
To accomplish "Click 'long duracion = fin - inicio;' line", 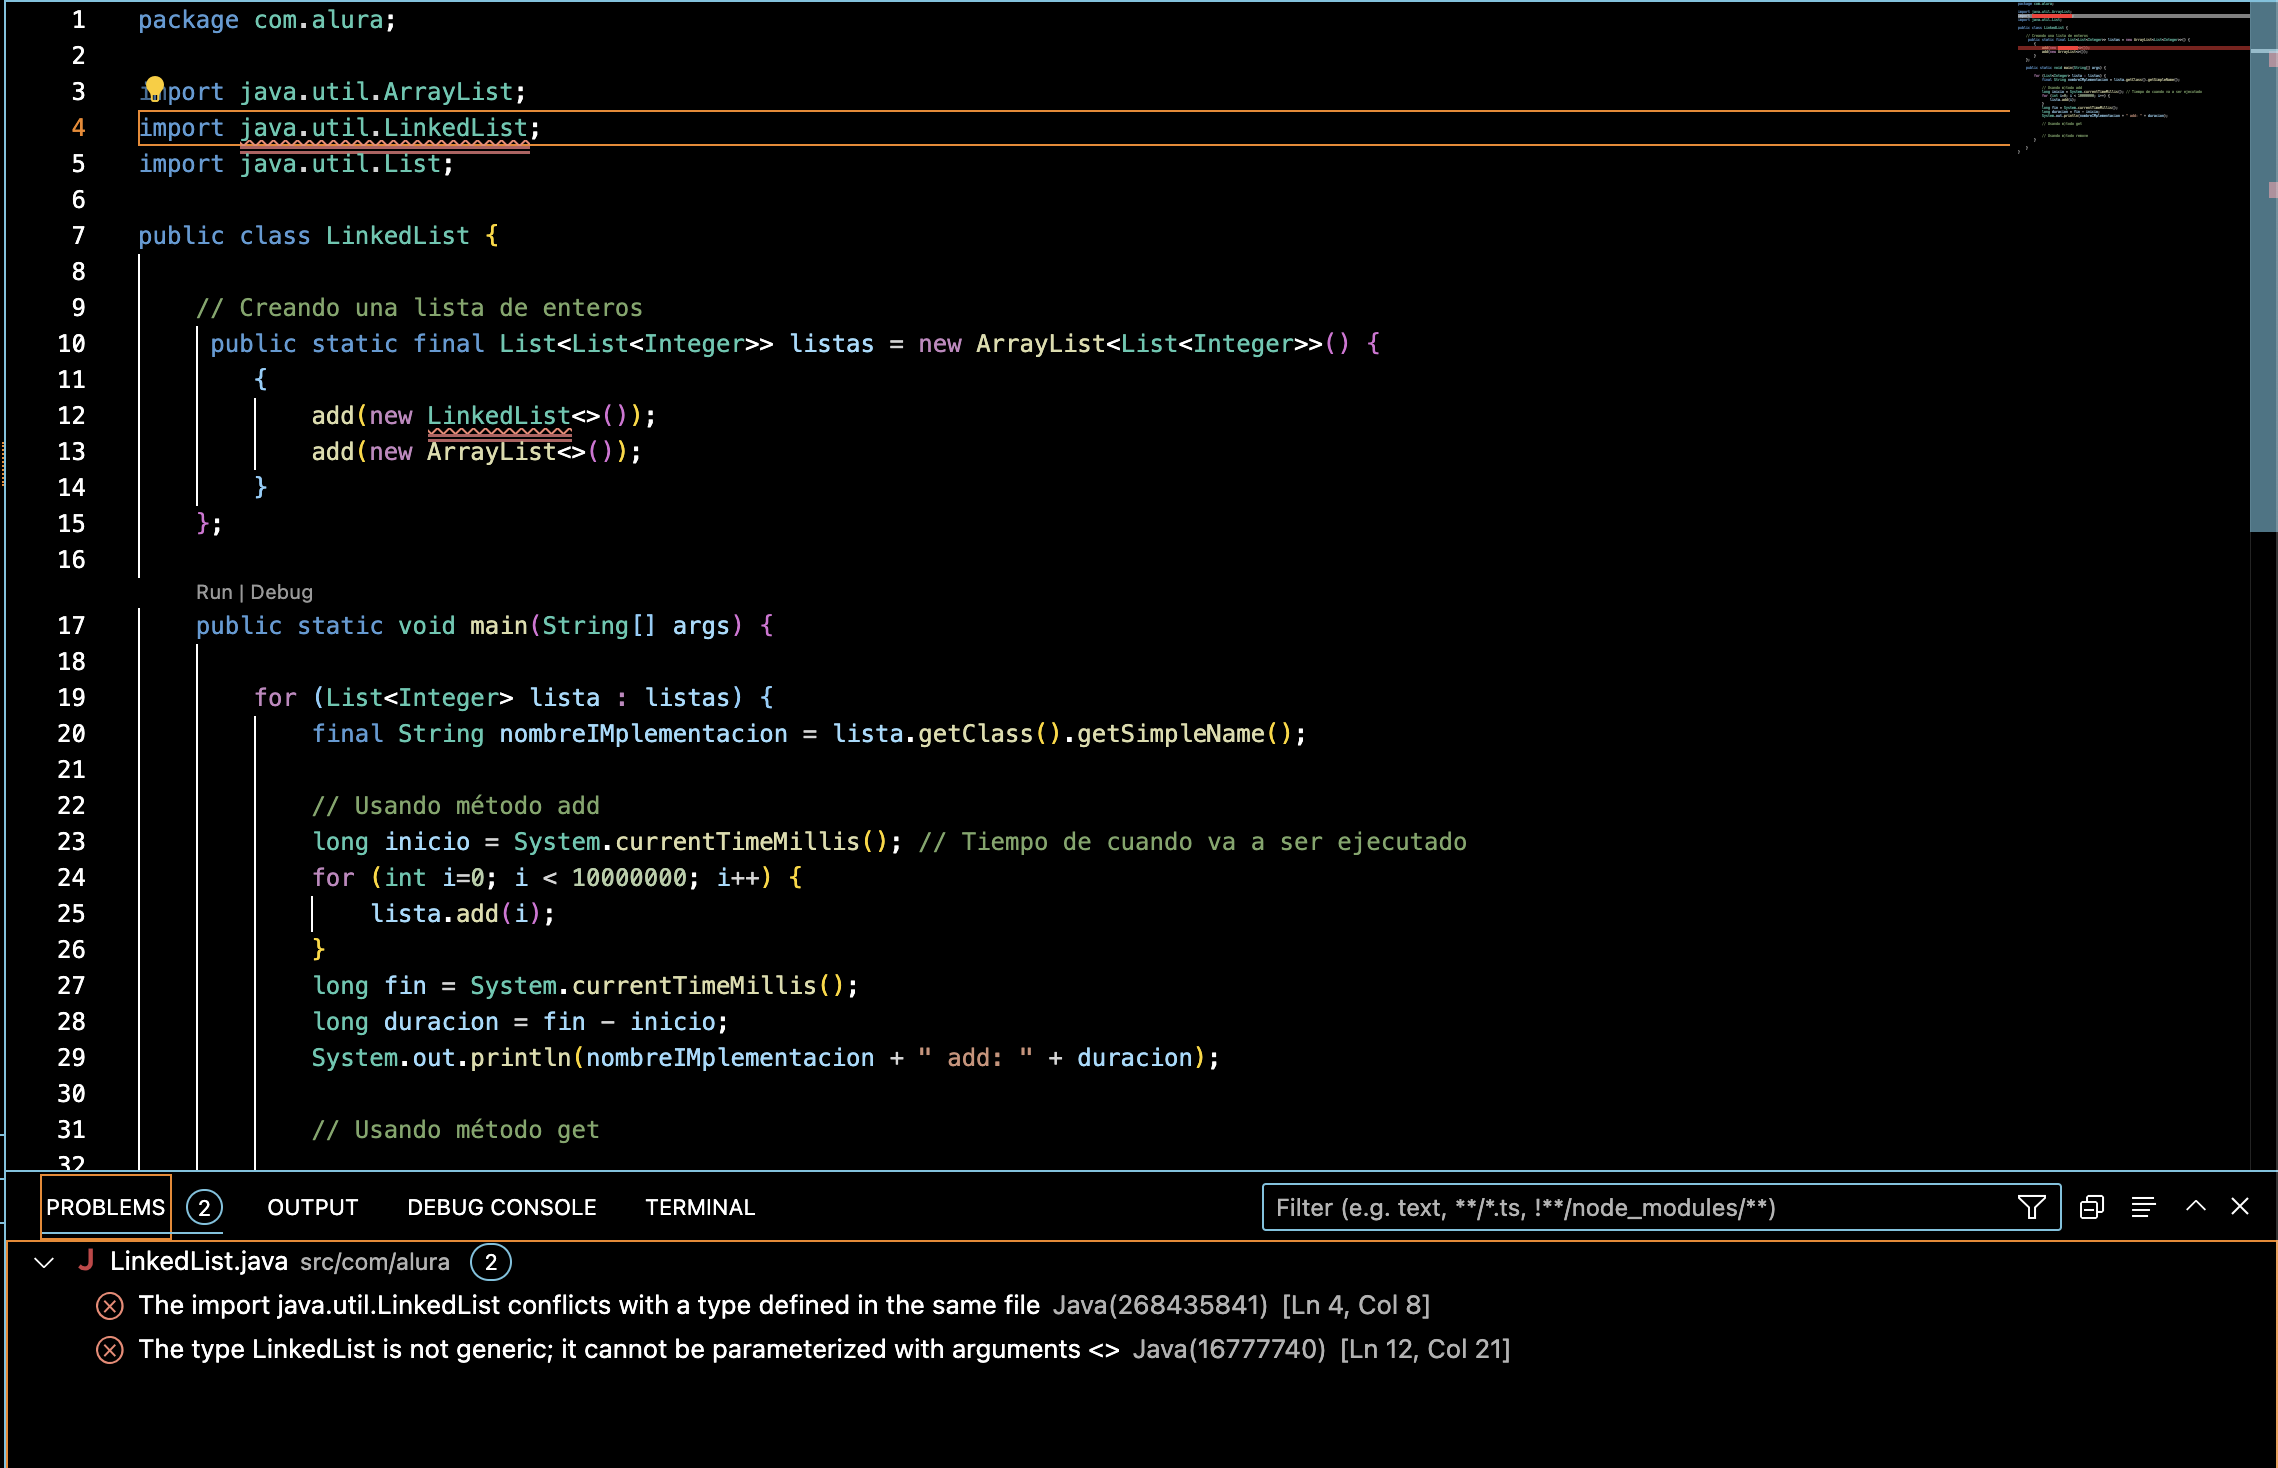I will tap(520, 1022).
